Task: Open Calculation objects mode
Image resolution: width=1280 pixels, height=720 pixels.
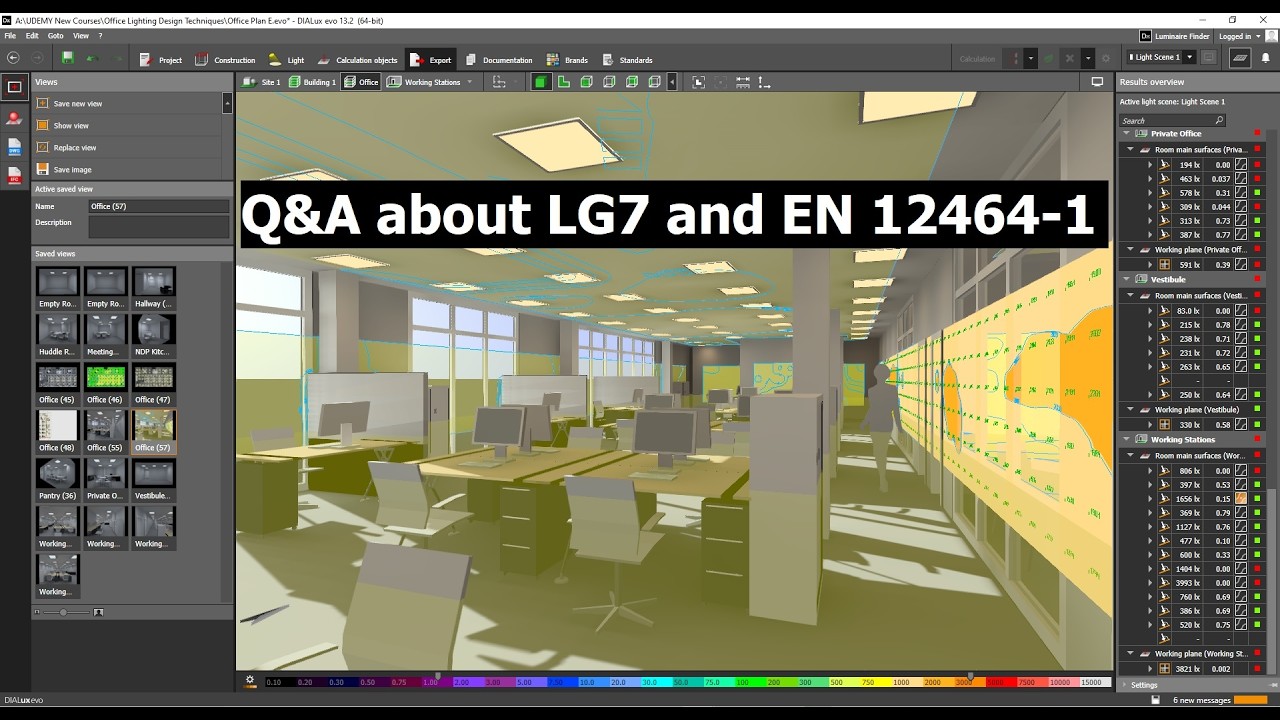Action: point(357,60)
